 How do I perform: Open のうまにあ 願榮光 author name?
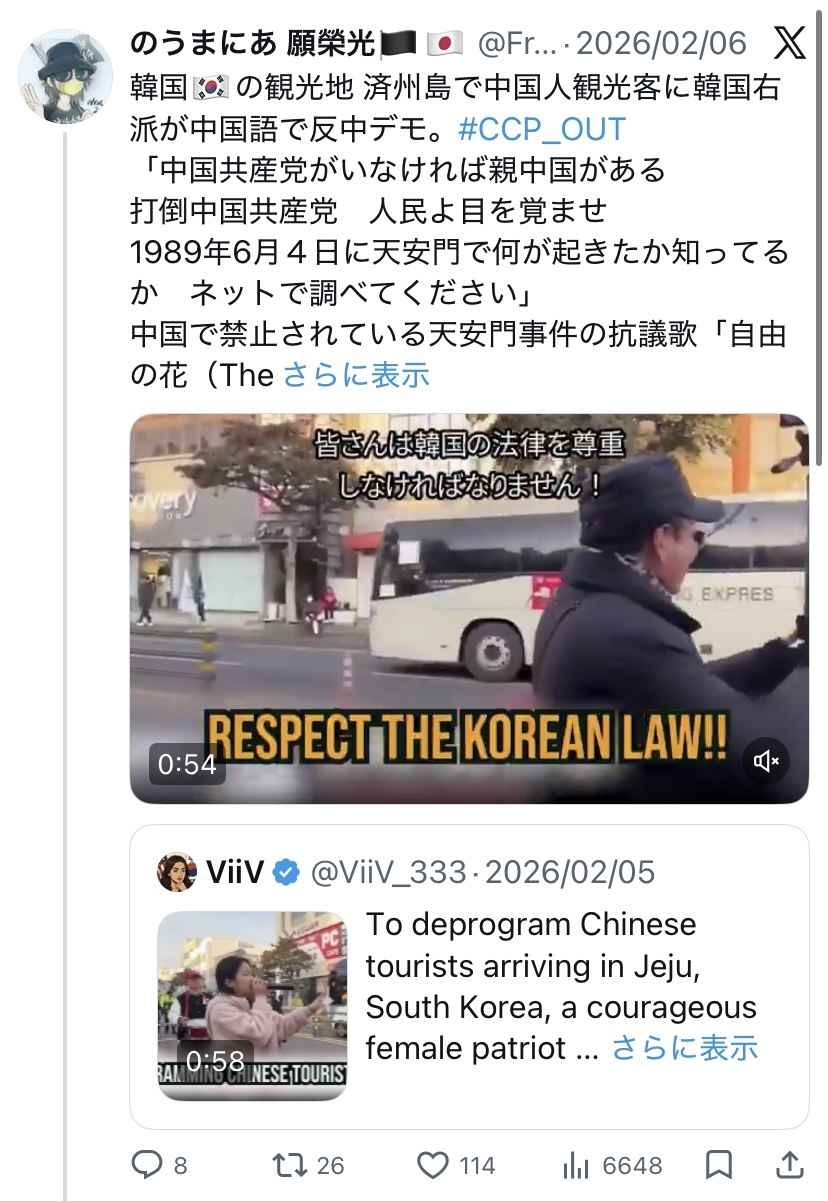tap(253, 43)
